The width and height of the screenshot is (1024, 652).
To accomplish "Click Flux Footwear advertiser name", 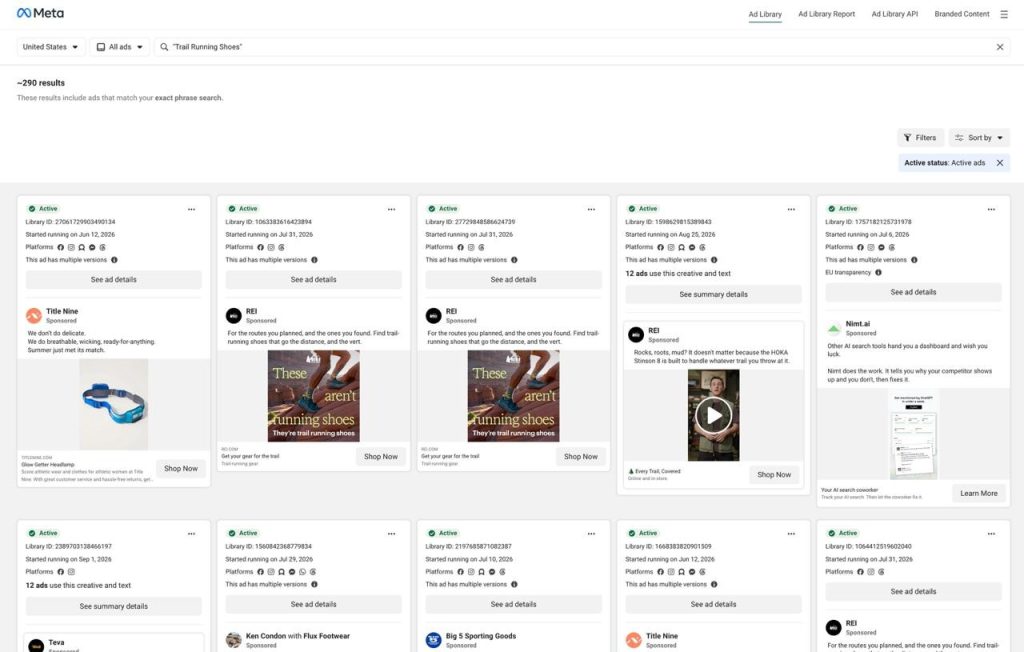I will click(326, 636).
